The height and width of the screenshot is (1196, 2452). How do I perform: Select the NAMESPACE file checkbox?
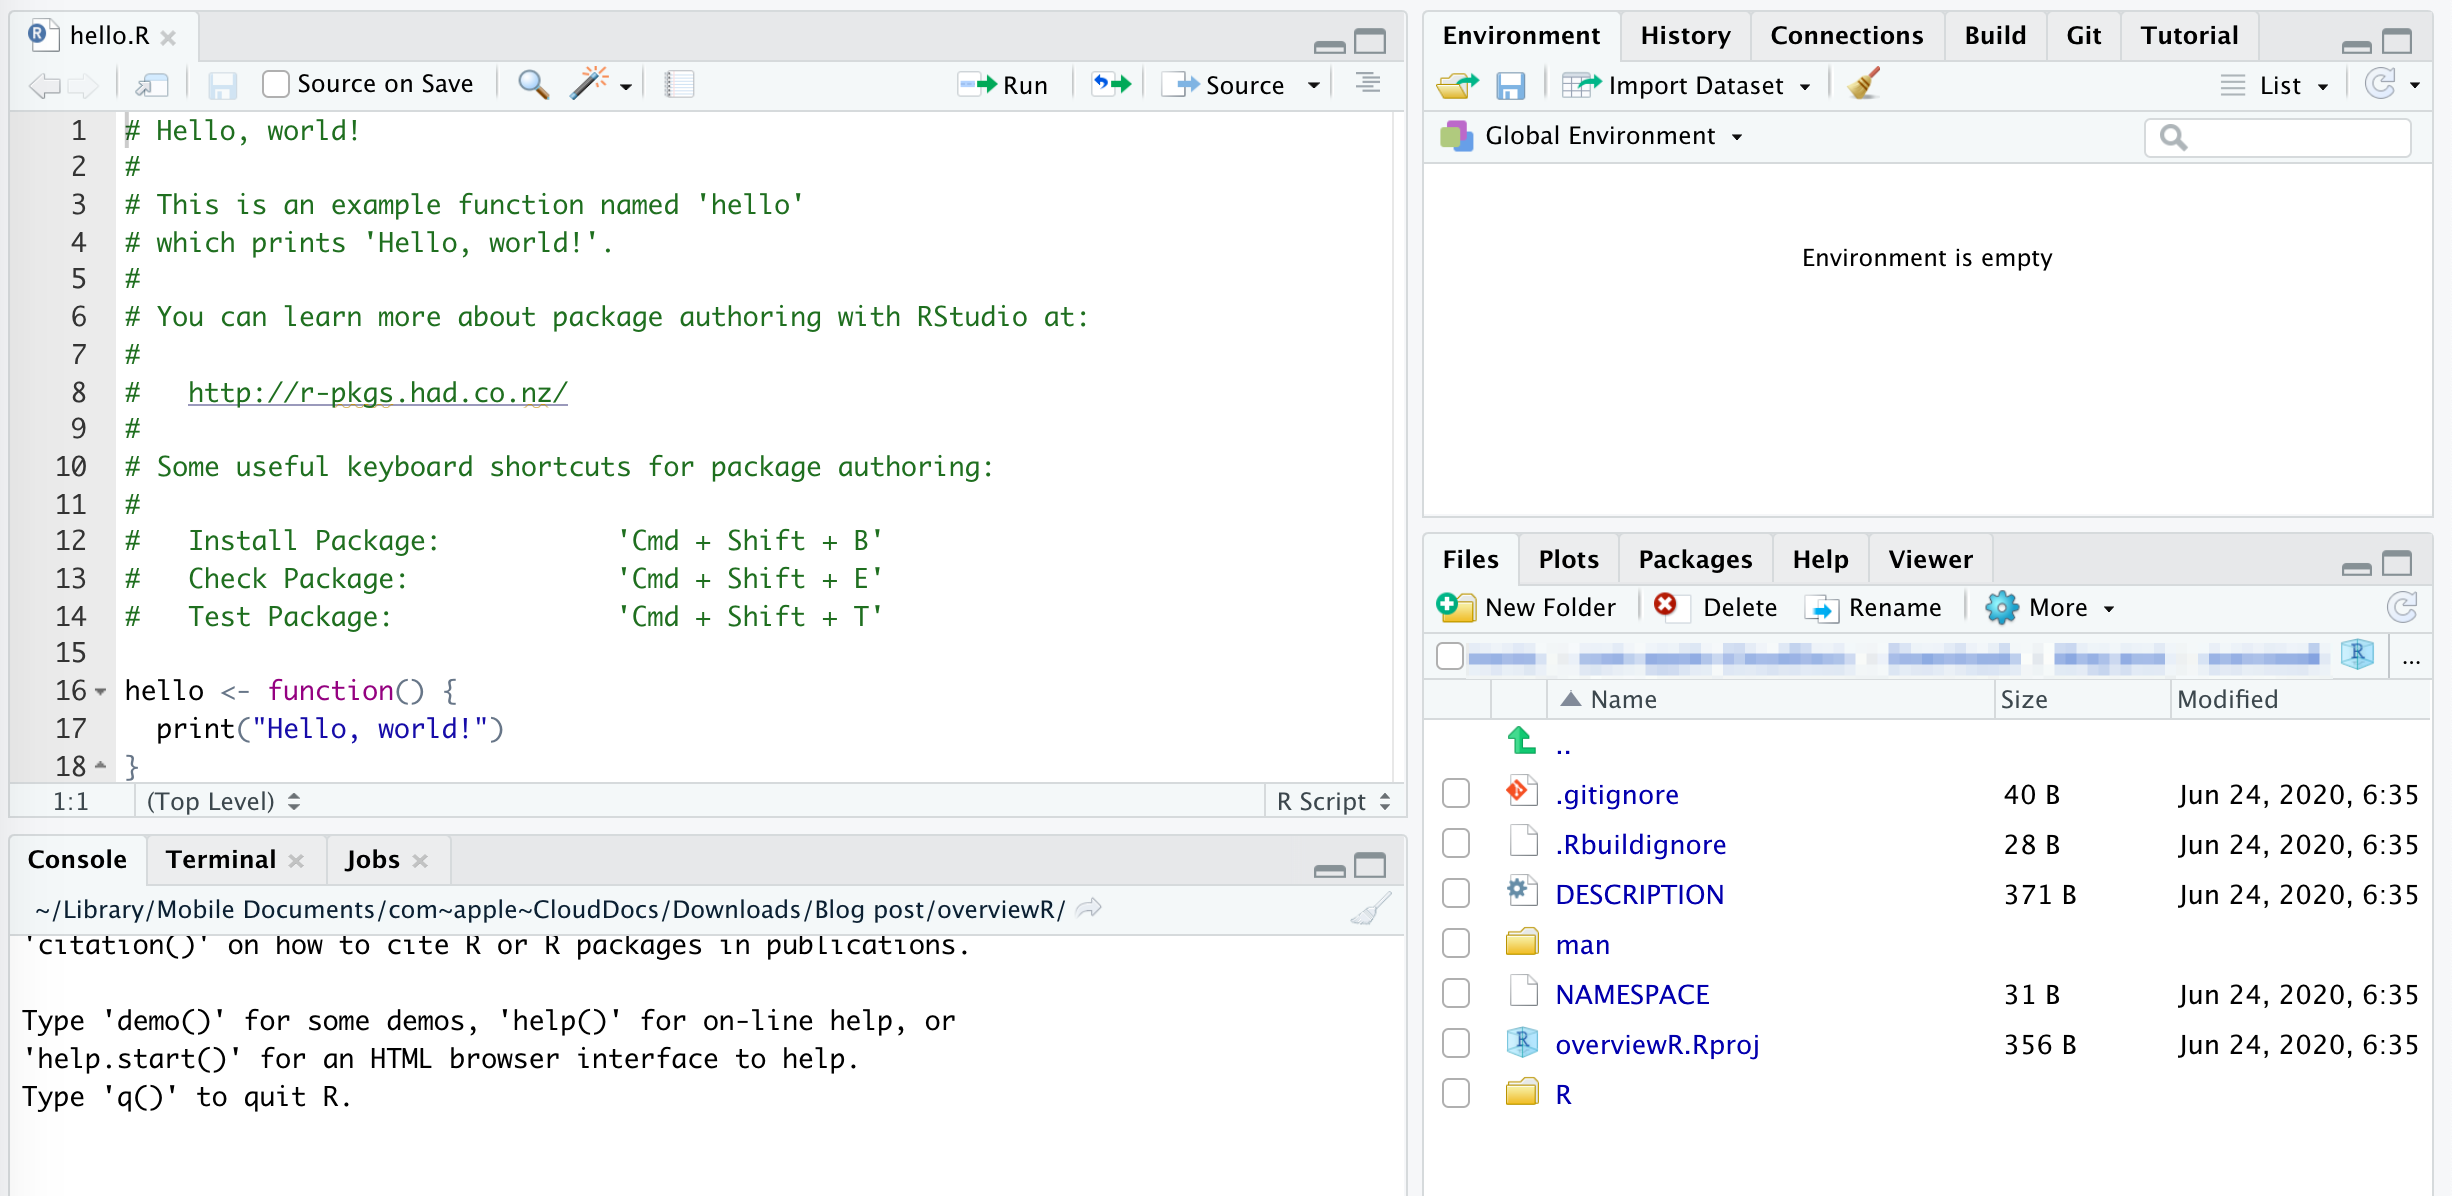point(1456,993)
